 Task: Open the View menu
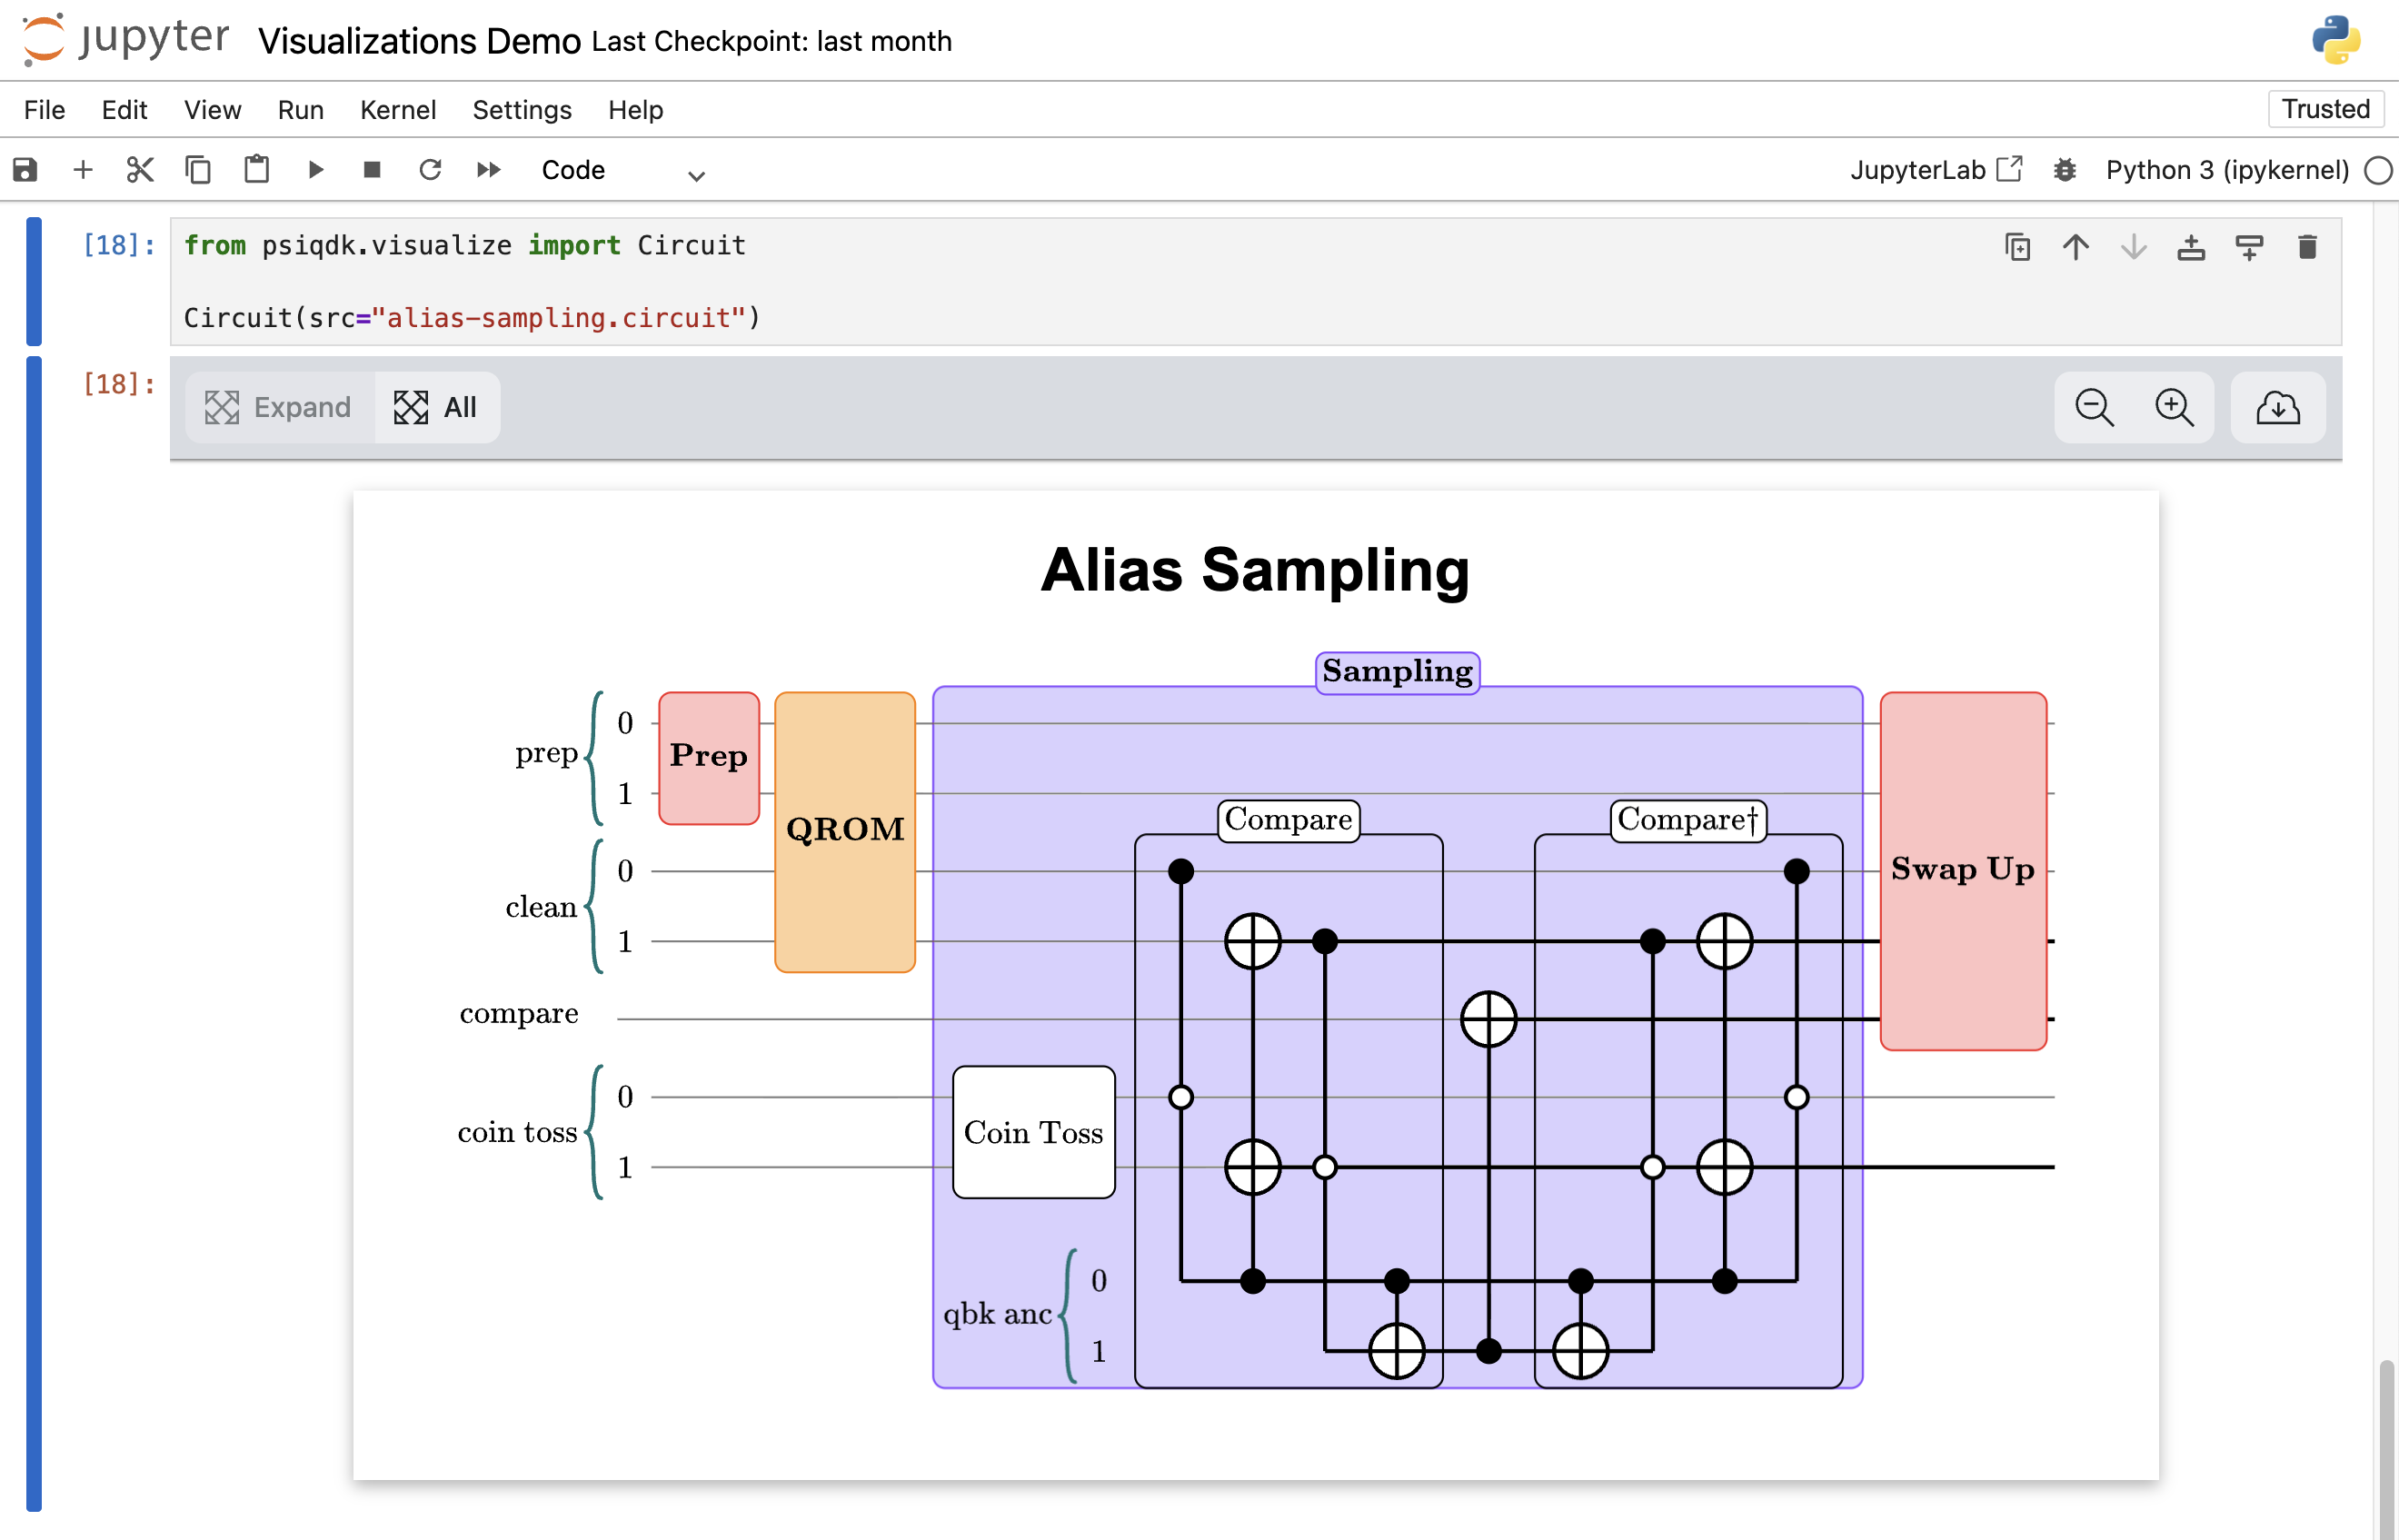tap(212, 110)
